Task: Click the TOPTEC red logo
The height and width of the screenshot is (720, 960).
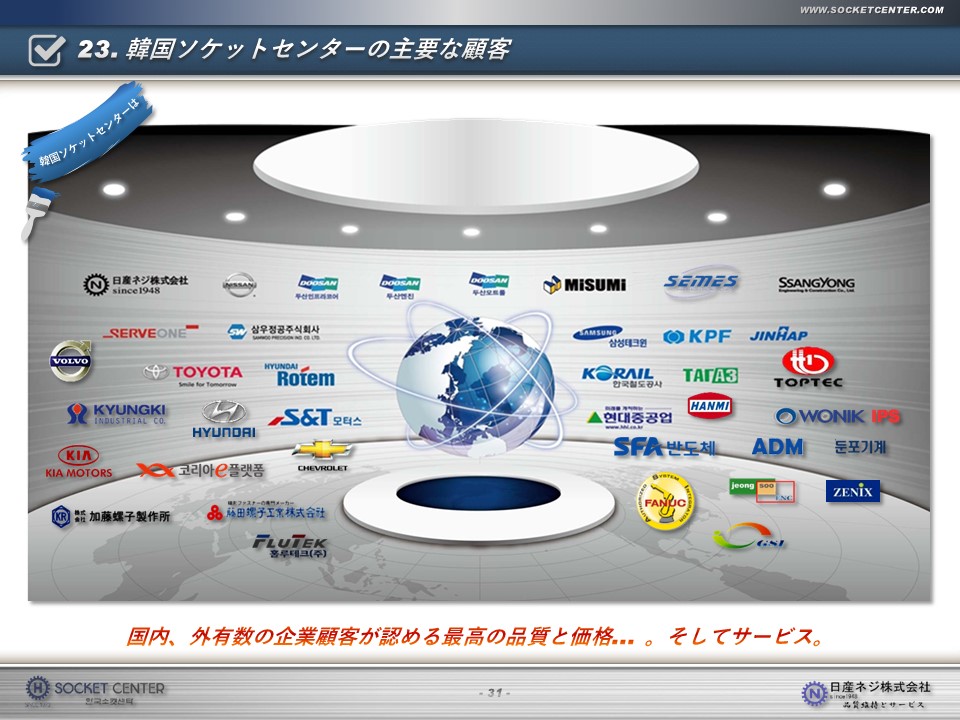Action: (x=808, y=368)
